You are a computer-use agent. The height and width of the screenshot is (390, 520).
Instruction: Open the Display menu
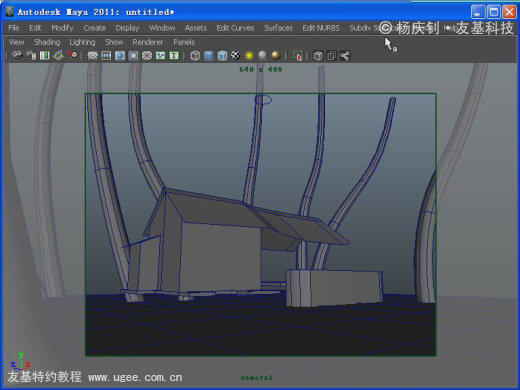pos(127,28)
